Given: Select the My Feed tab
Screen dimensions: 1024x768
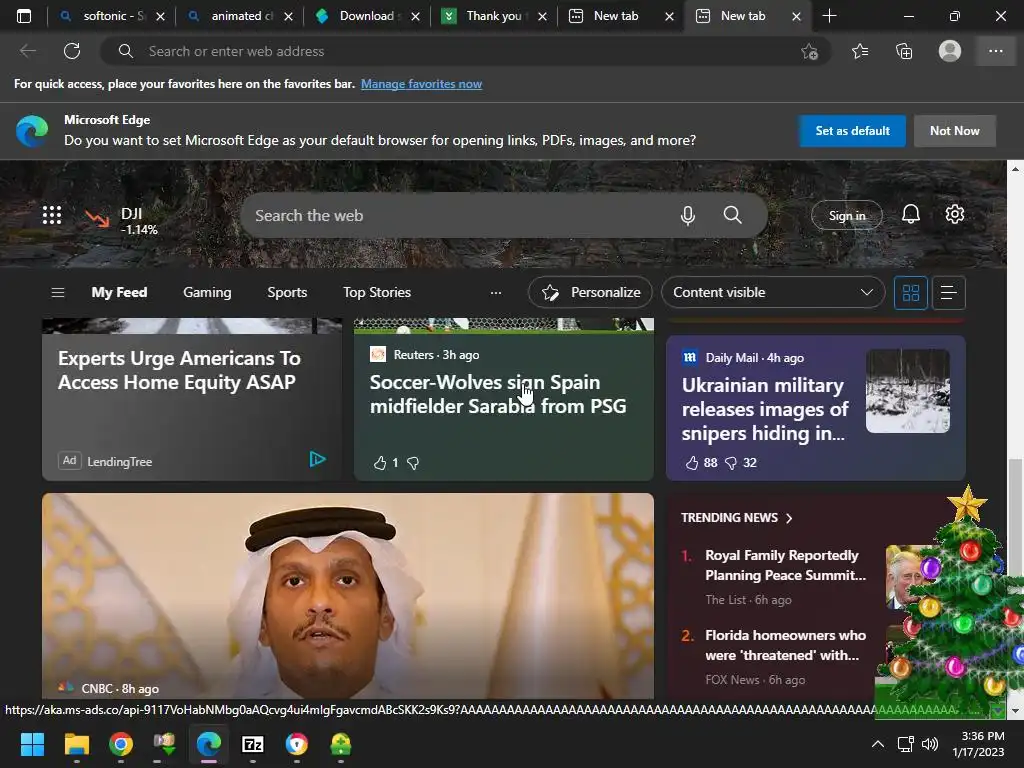Looking at the screenshot, I should 119,293.
